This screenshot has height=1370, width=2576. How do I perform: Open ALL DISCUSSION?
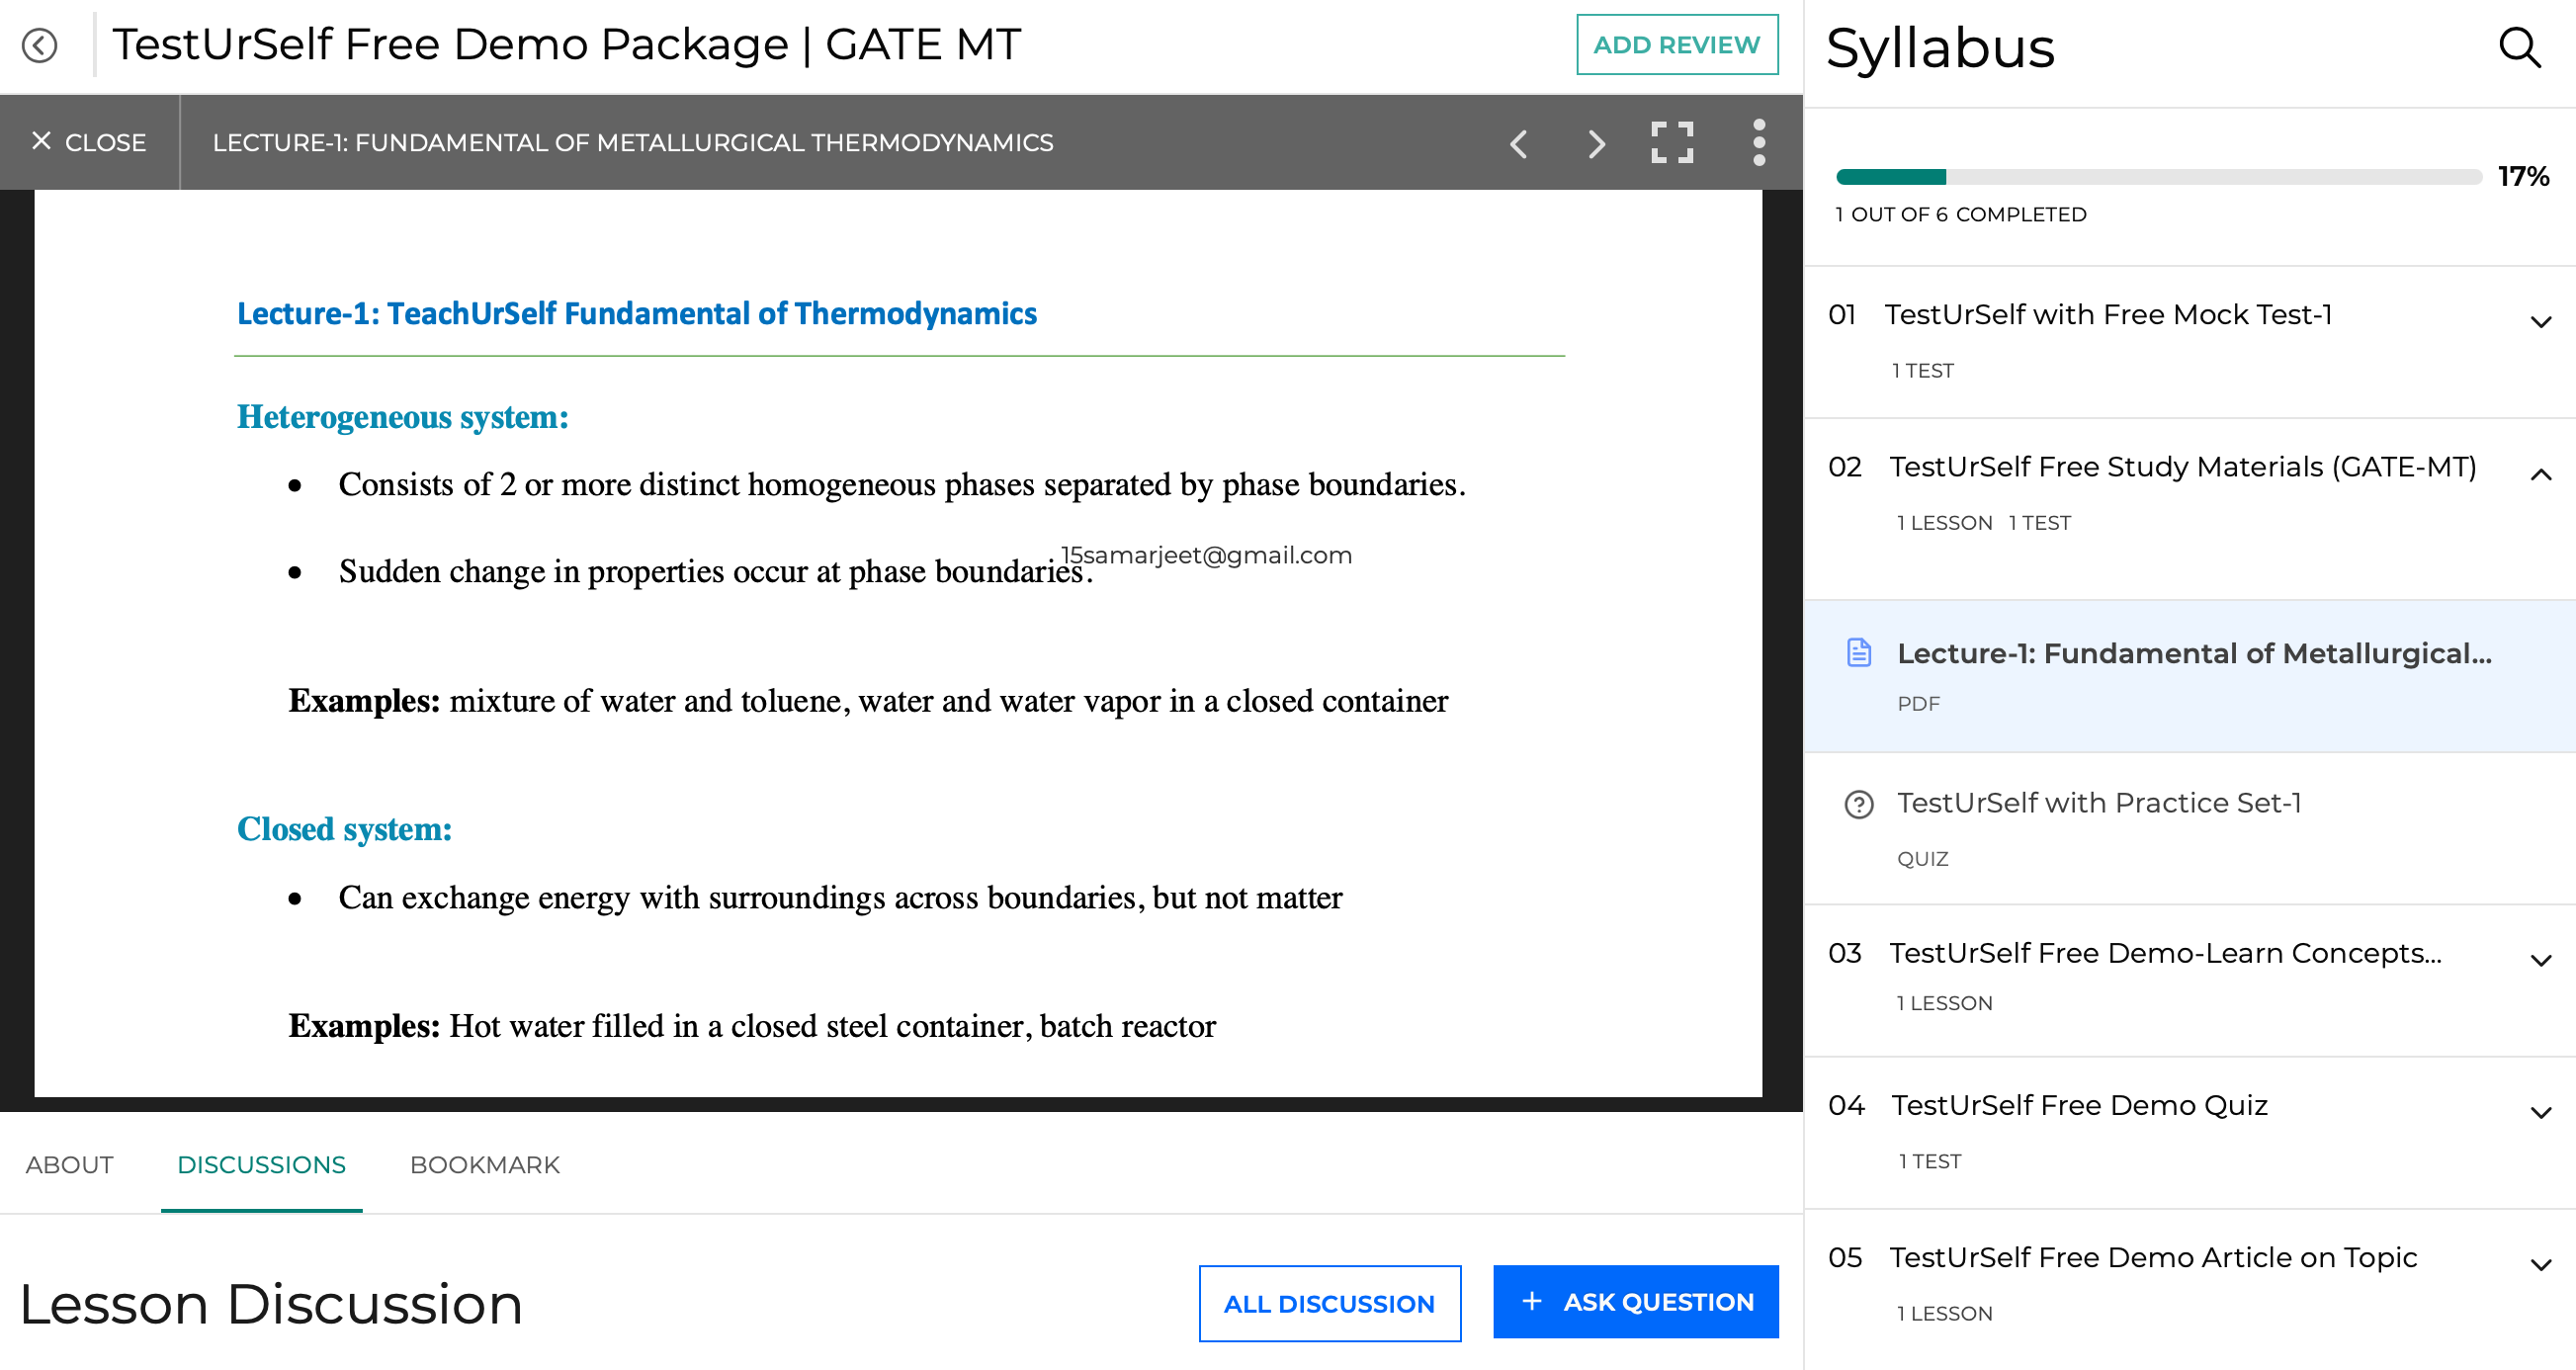pos(1329,1303)
